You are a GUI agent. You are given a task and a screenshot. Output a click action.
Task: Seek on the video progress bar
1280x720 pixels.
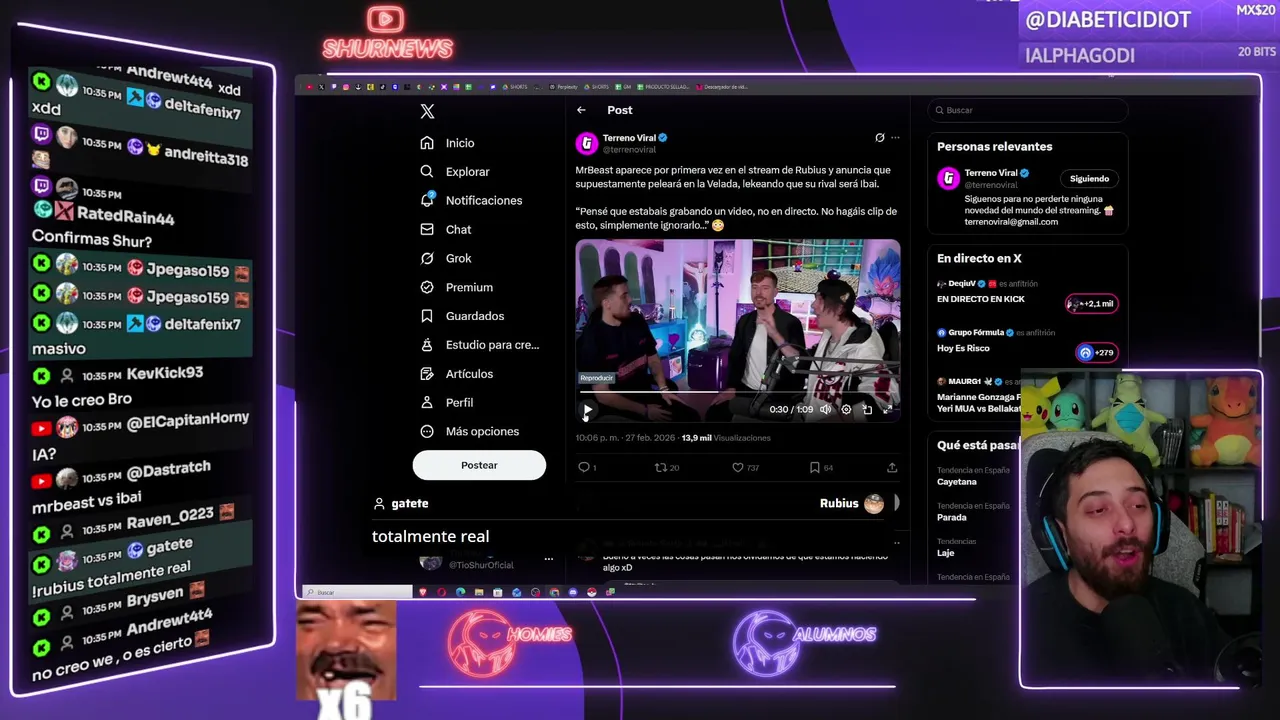(x=738, y=393)
